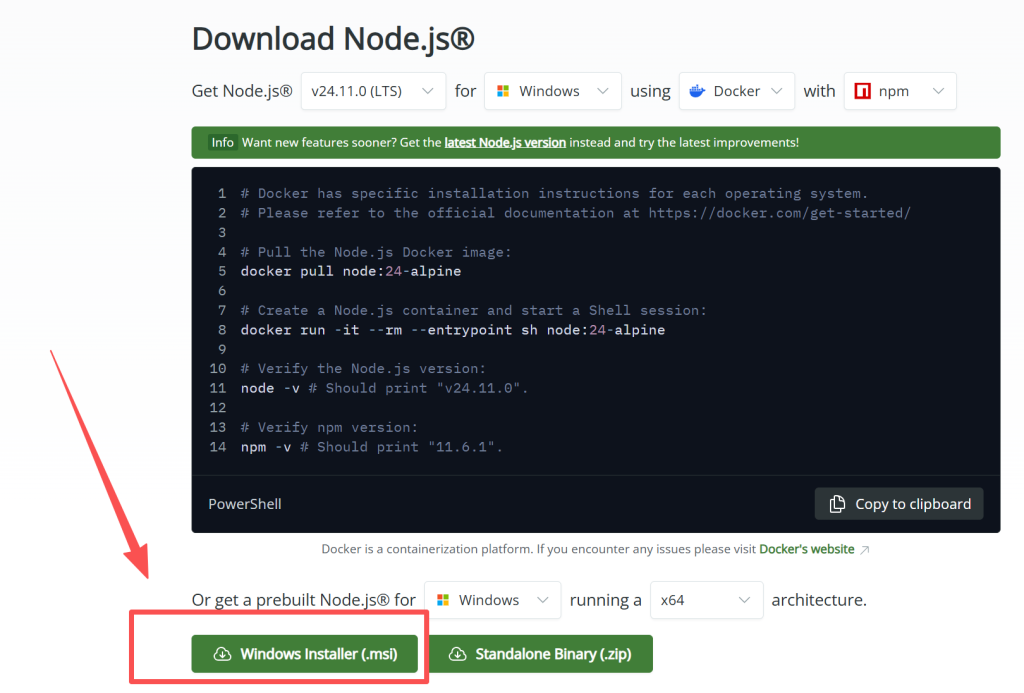Visit the Docker's website link
The width and height of the screenshot is (1024, 693).
pyautogui.click(x=806, y=549)
